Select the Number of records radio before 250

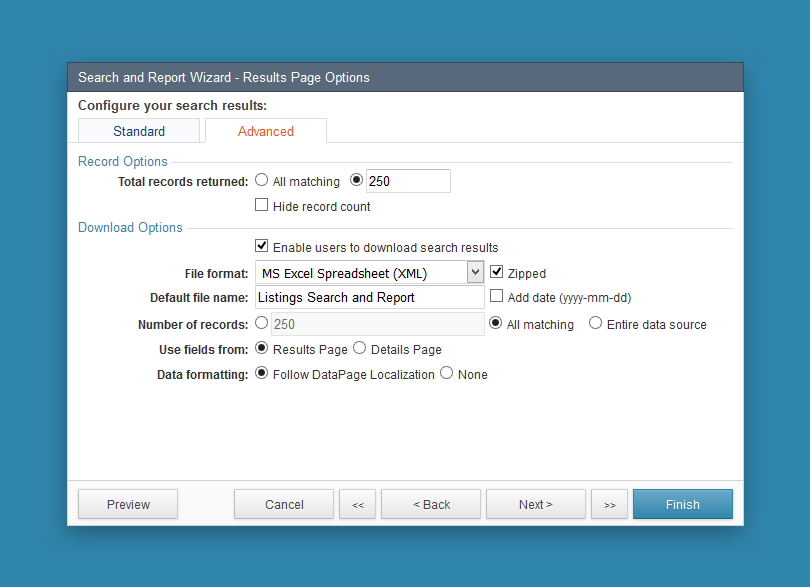coord(261,322)
